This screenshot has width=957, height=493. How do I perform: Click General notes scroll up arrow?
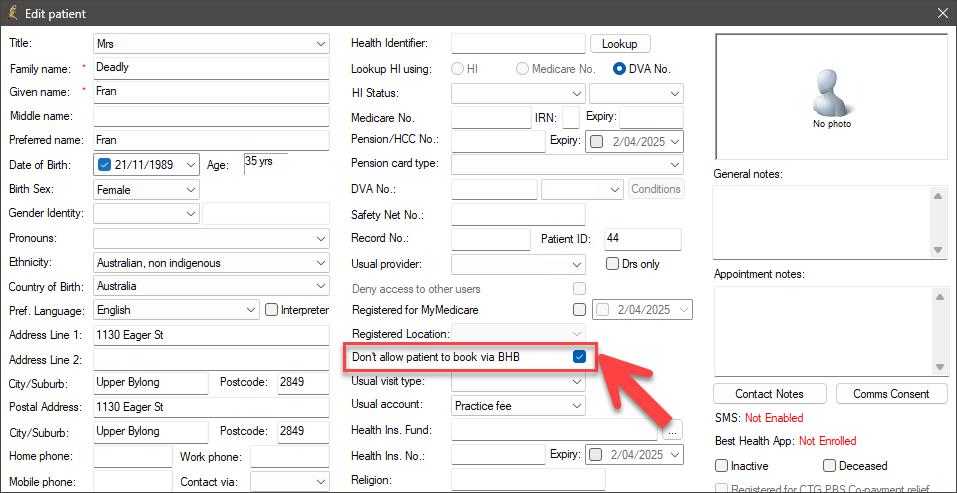pos(937,195)
